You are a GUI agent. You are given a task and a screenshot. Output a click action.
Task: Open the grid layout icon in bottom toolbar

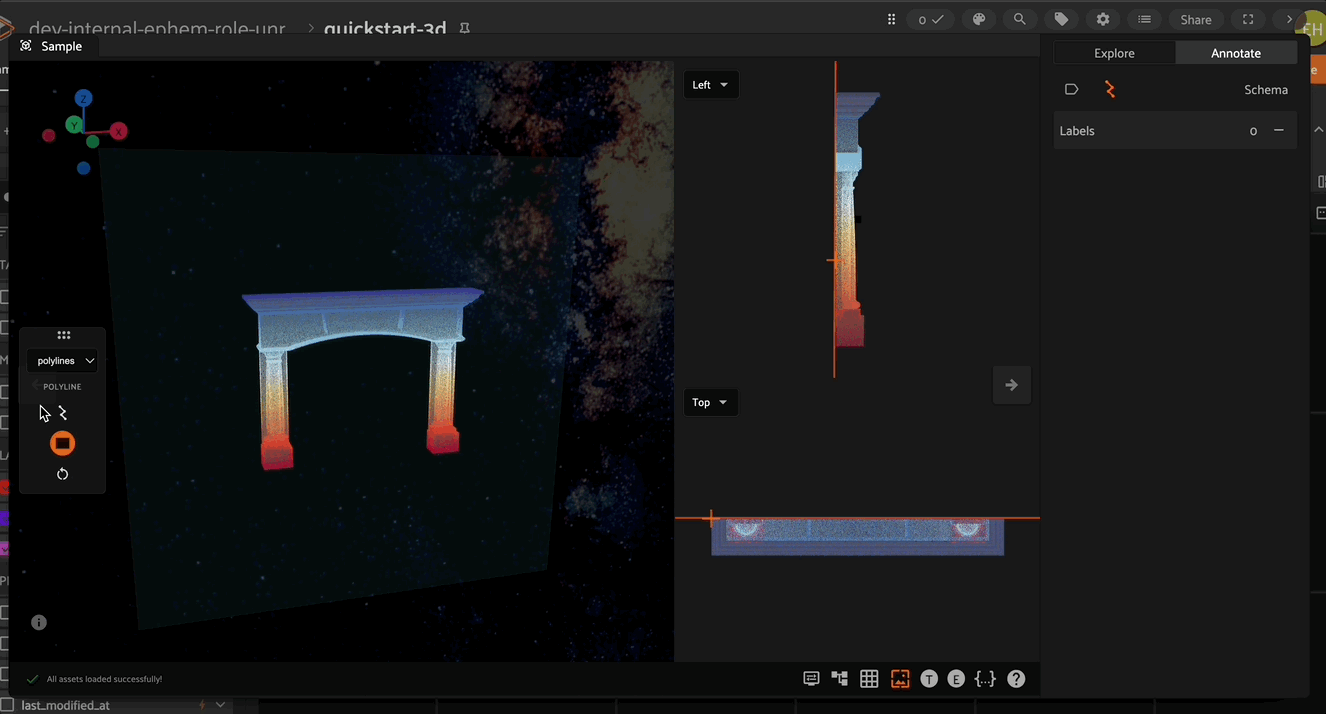pyautogui.click(x=869, y=678)
